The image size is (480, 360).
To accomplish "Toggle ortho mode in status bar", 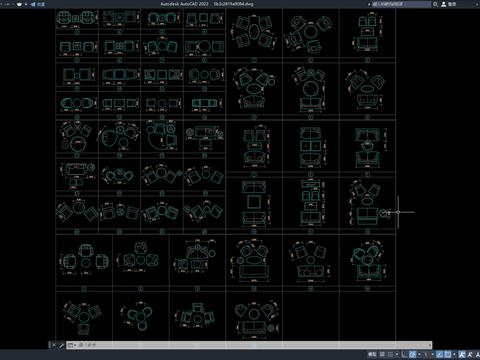I will (x=404, y=354).
